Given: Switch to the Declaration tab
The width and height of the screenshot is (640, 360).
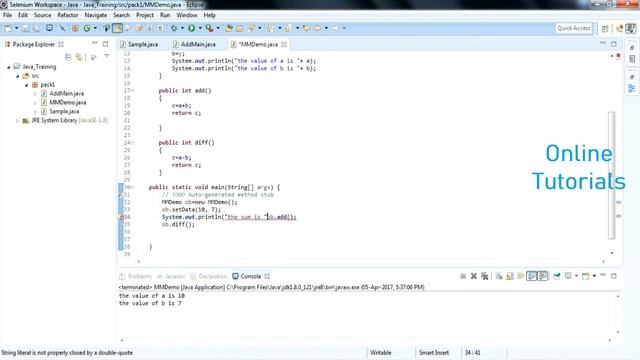Looking at the screenshot, I should [209, 276].
